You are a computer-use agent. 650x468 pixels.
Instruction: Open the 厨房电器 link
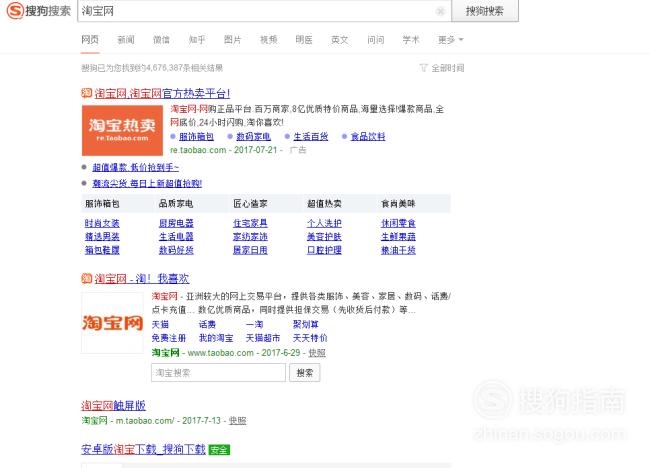176,223
